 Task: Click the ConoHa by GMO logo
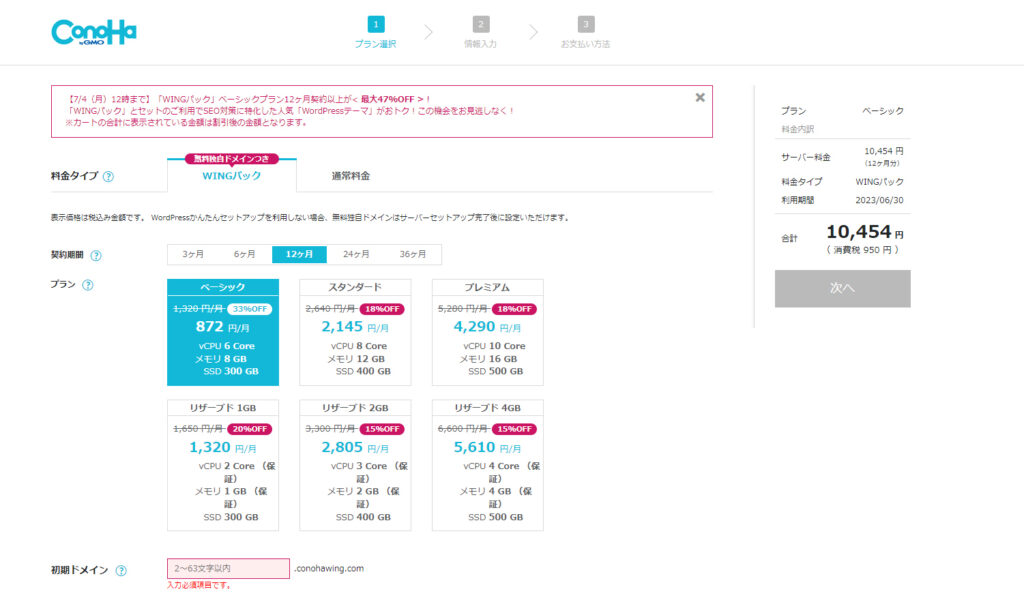(94, 32)
